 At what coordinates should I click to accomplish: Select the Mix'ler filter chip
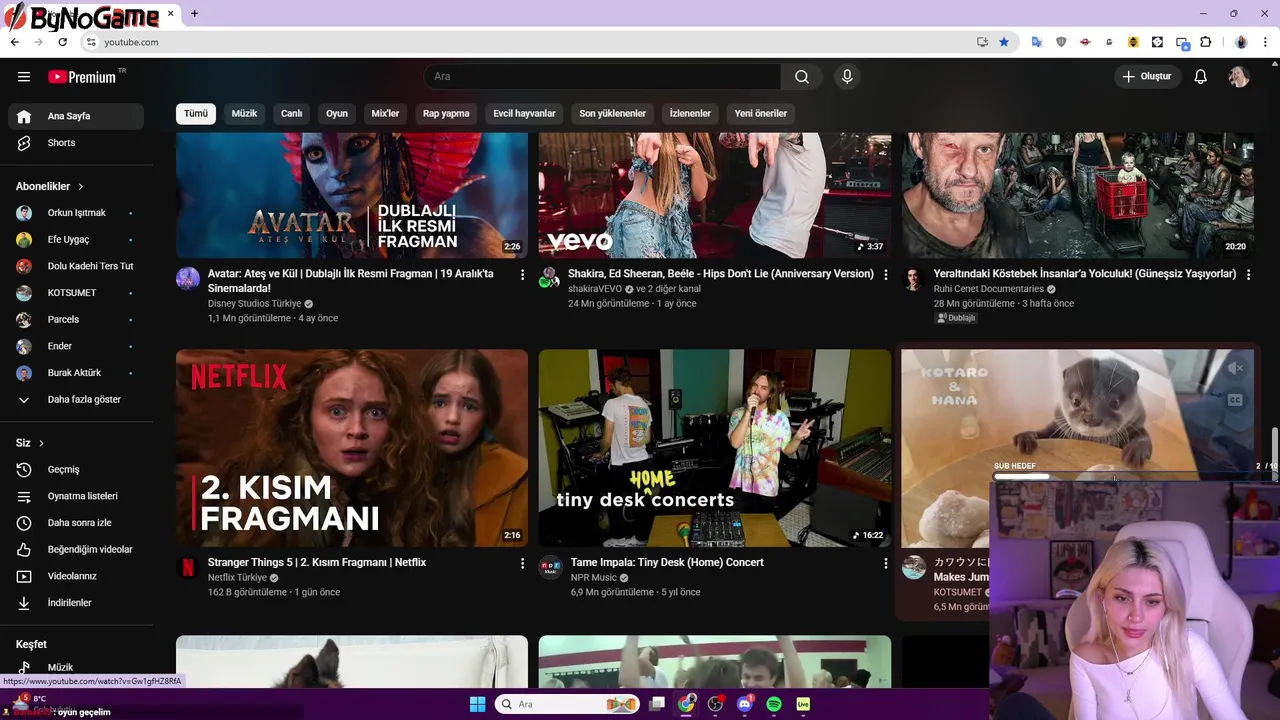[385, 113]
